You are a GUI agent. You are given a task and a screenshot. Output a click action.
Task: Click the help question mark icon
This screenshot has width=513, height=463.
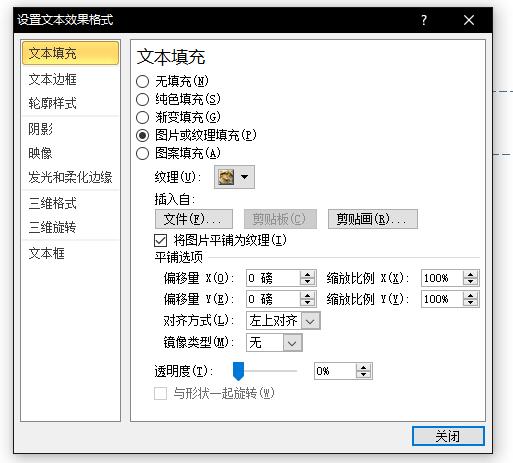pyautogui.click(x=423, y=20)
